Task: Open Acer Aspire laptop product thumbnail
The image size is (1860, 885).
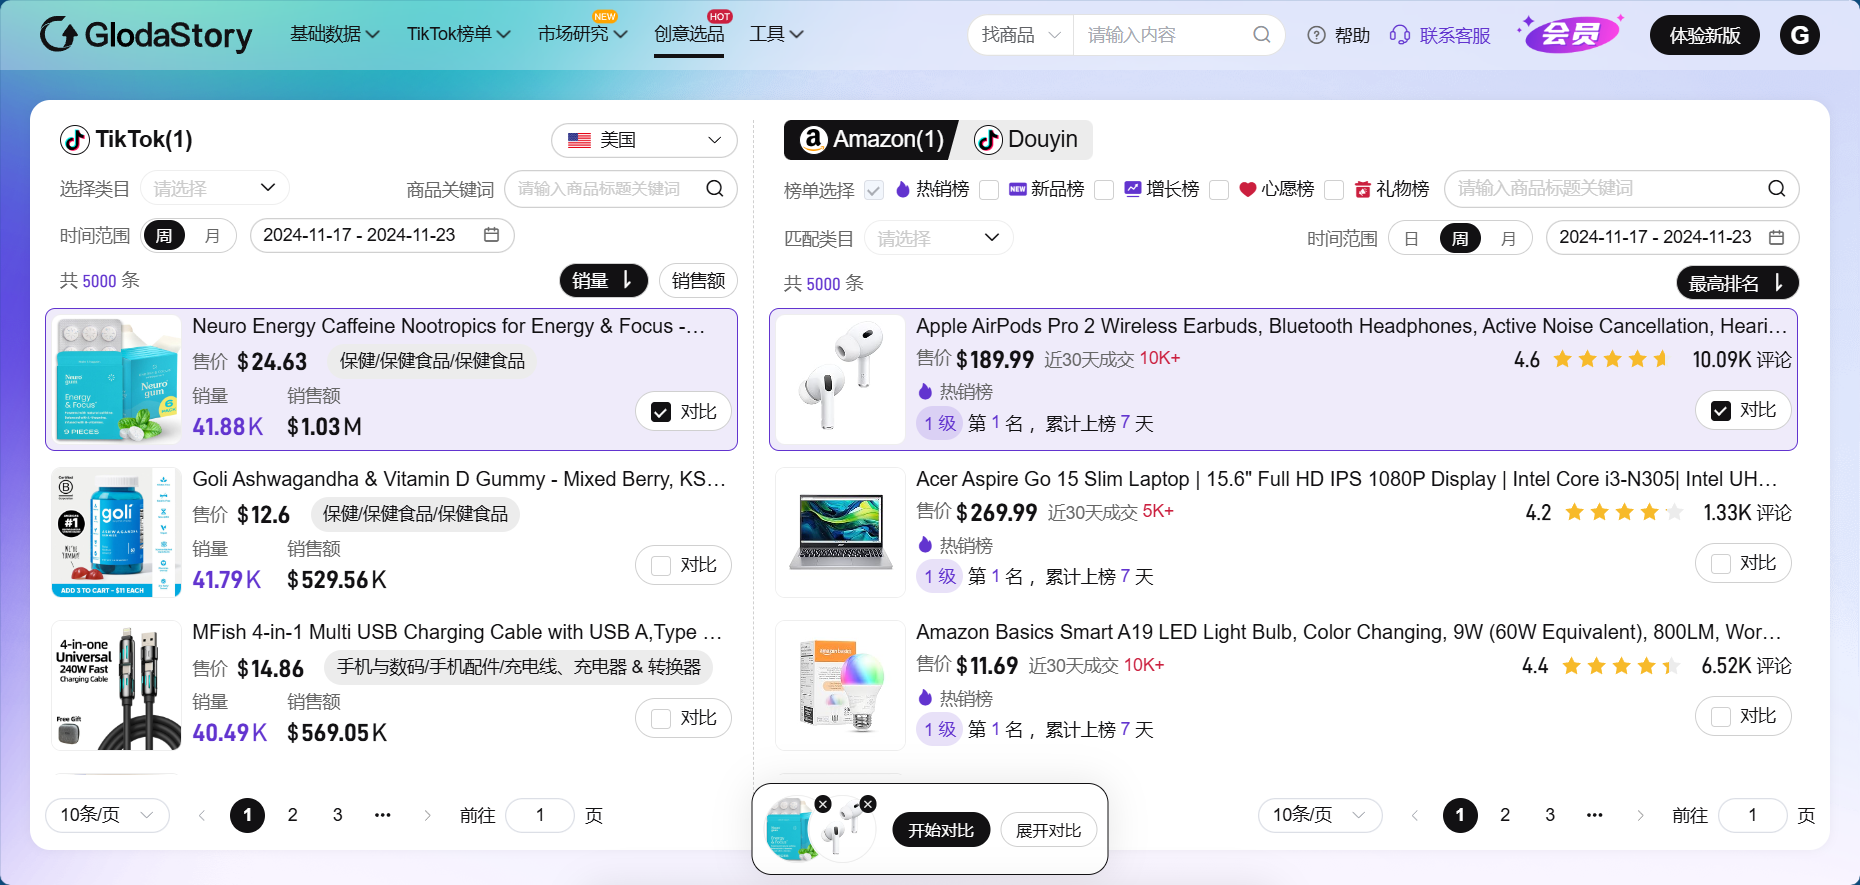Action: tap(841, 533)
